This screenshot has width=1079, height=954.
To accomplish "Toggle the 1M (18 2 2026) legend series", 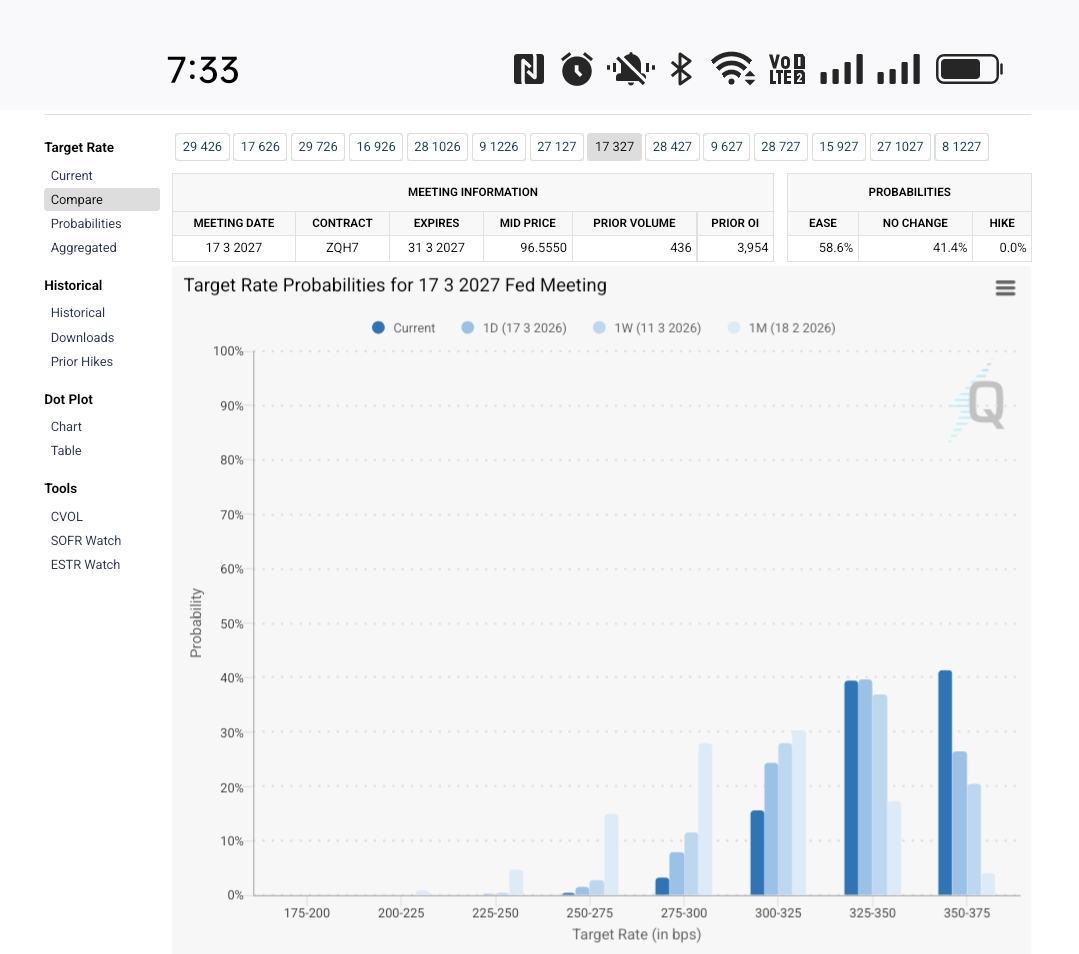I will (780, 328).
